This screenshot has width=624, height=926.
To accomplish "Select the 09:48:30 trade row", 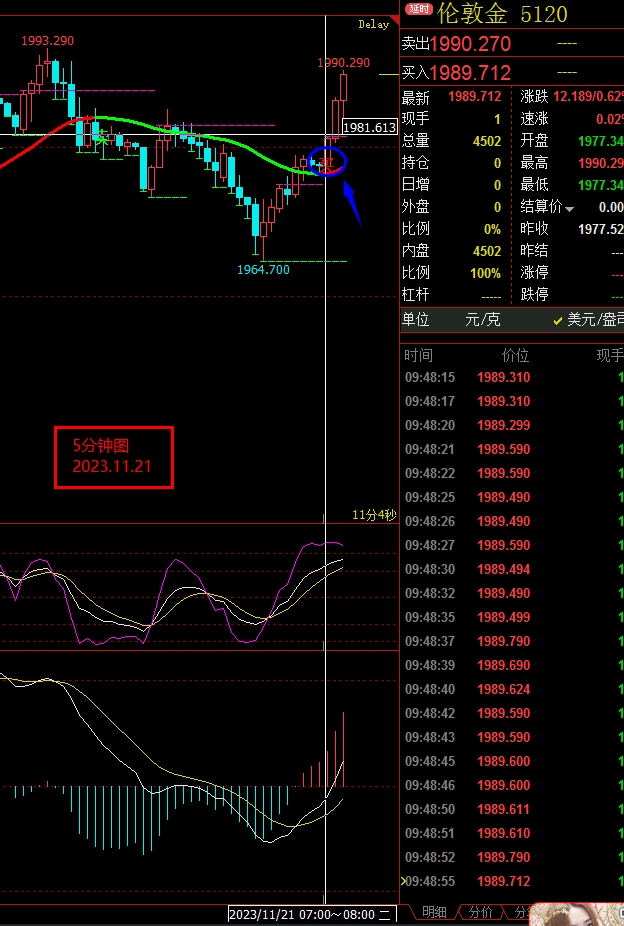I will tap(512, 569).
